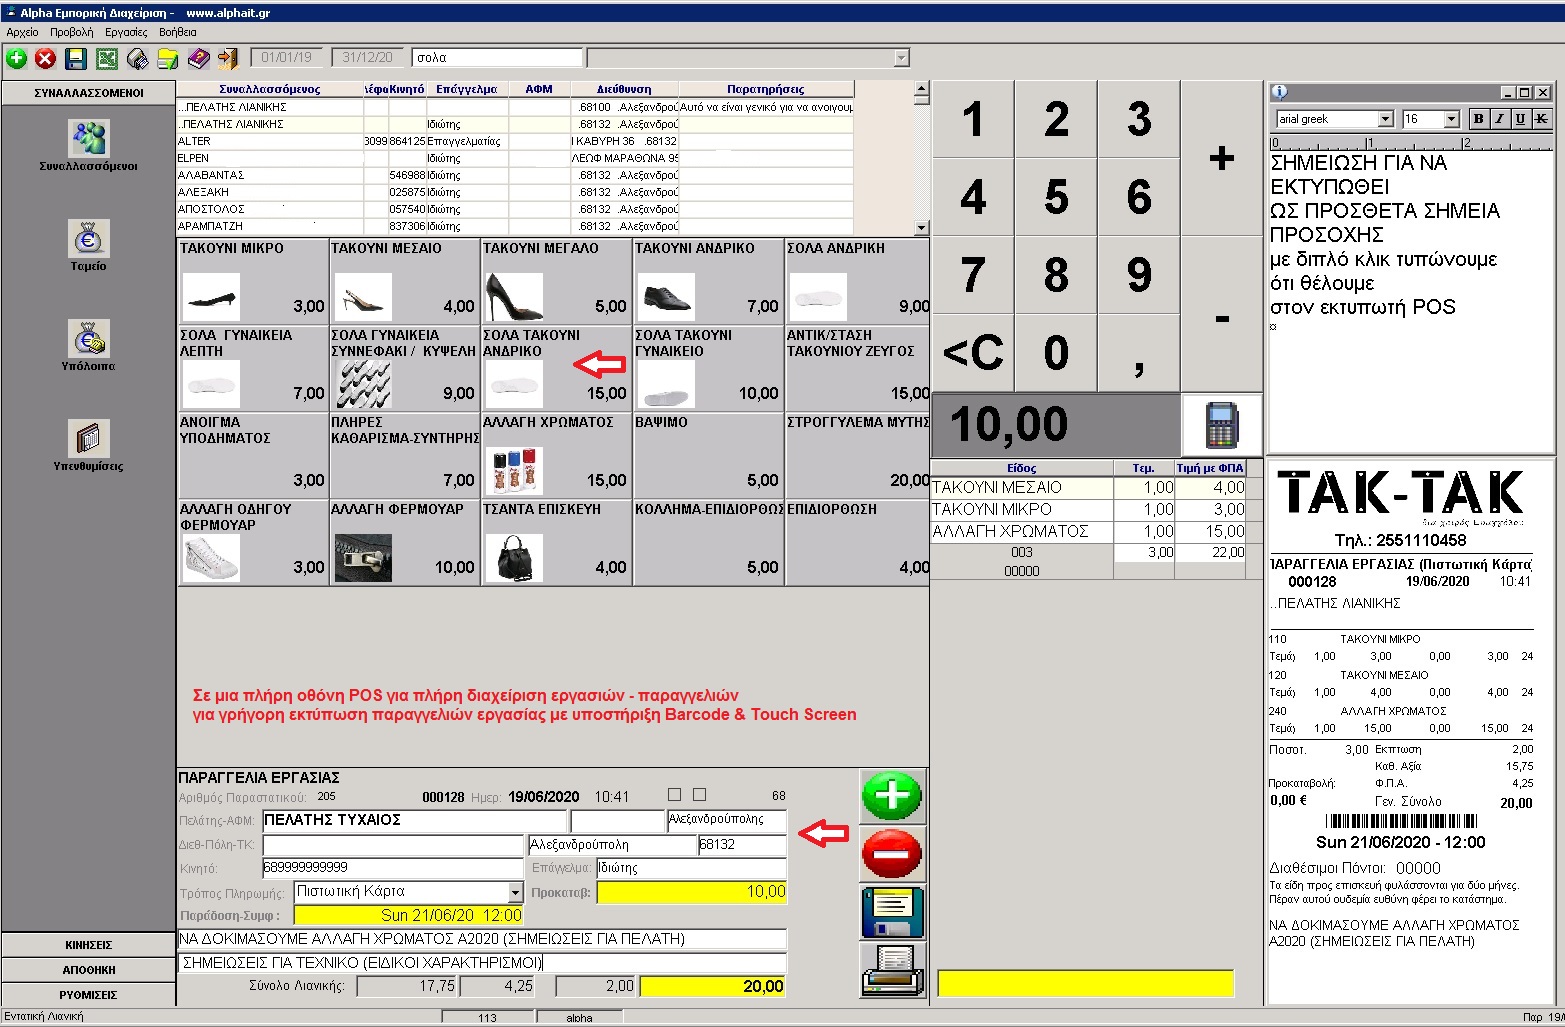
Task: Open the Πιστωτική Κάρτα payment method dropdown
Action: click(515, 892)
